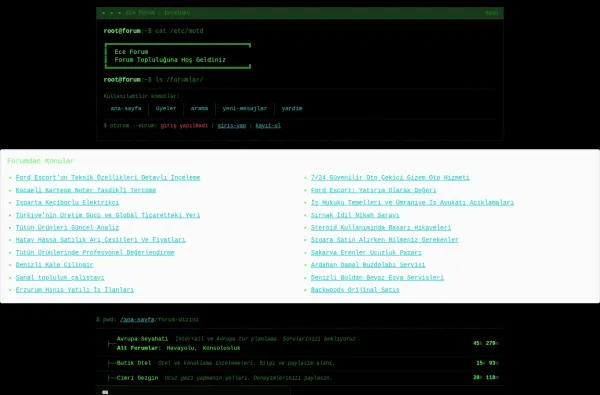Open the Avrupa Seyahati forum
The image size is (600, 395).
[x=142, y=339]
